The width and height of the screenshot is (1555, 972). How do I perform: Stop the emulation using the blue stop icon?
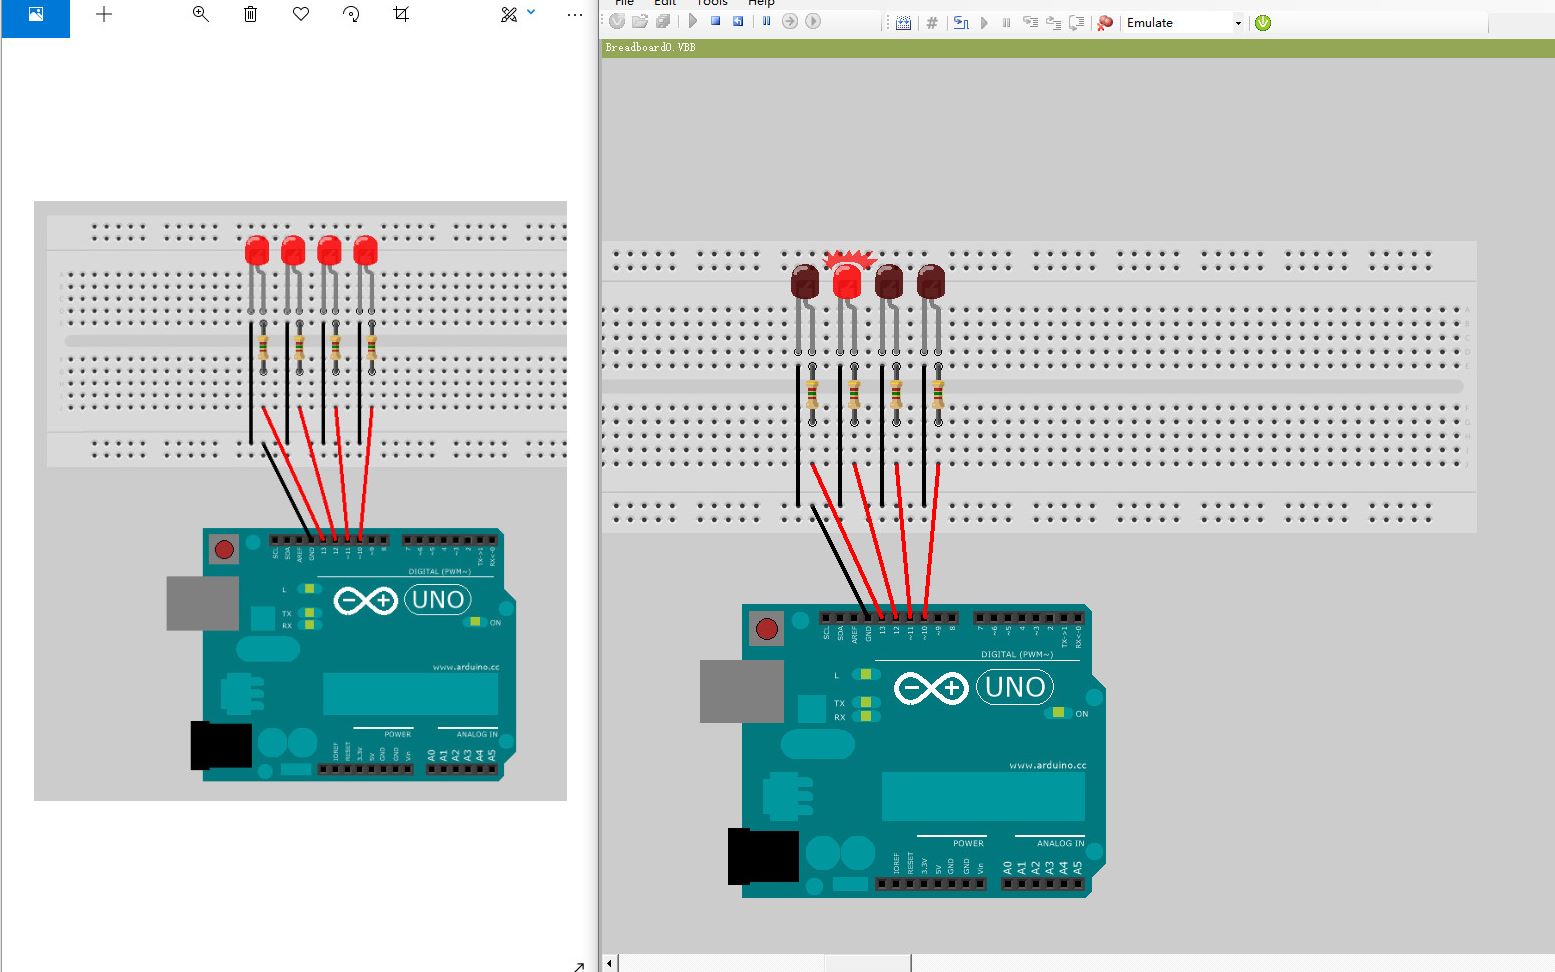point(715,21)
